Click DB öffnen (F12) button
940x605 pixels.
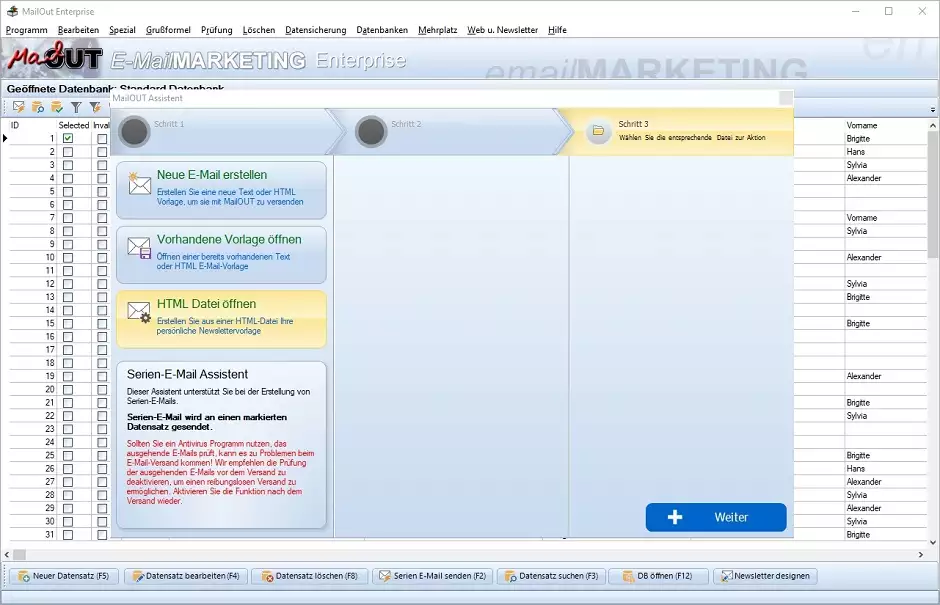[658, 576]
